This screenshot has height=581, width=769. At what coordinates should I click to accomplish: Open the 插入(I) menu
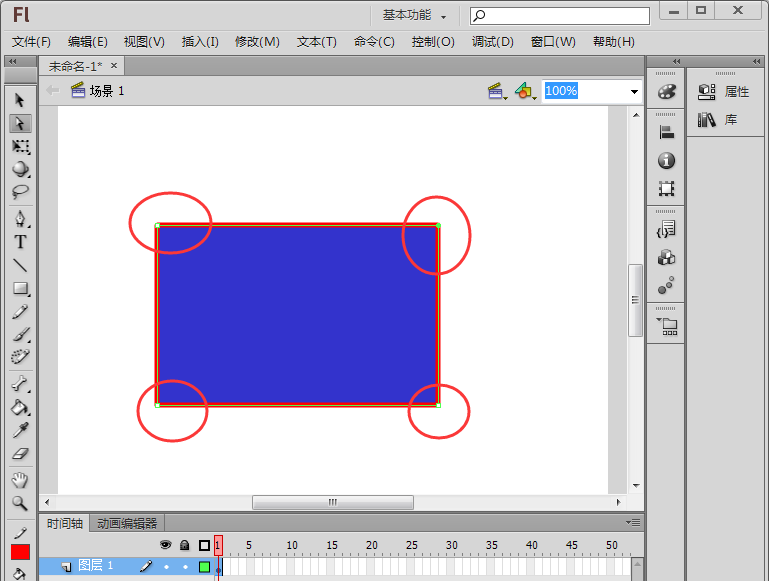click(200, 42)
